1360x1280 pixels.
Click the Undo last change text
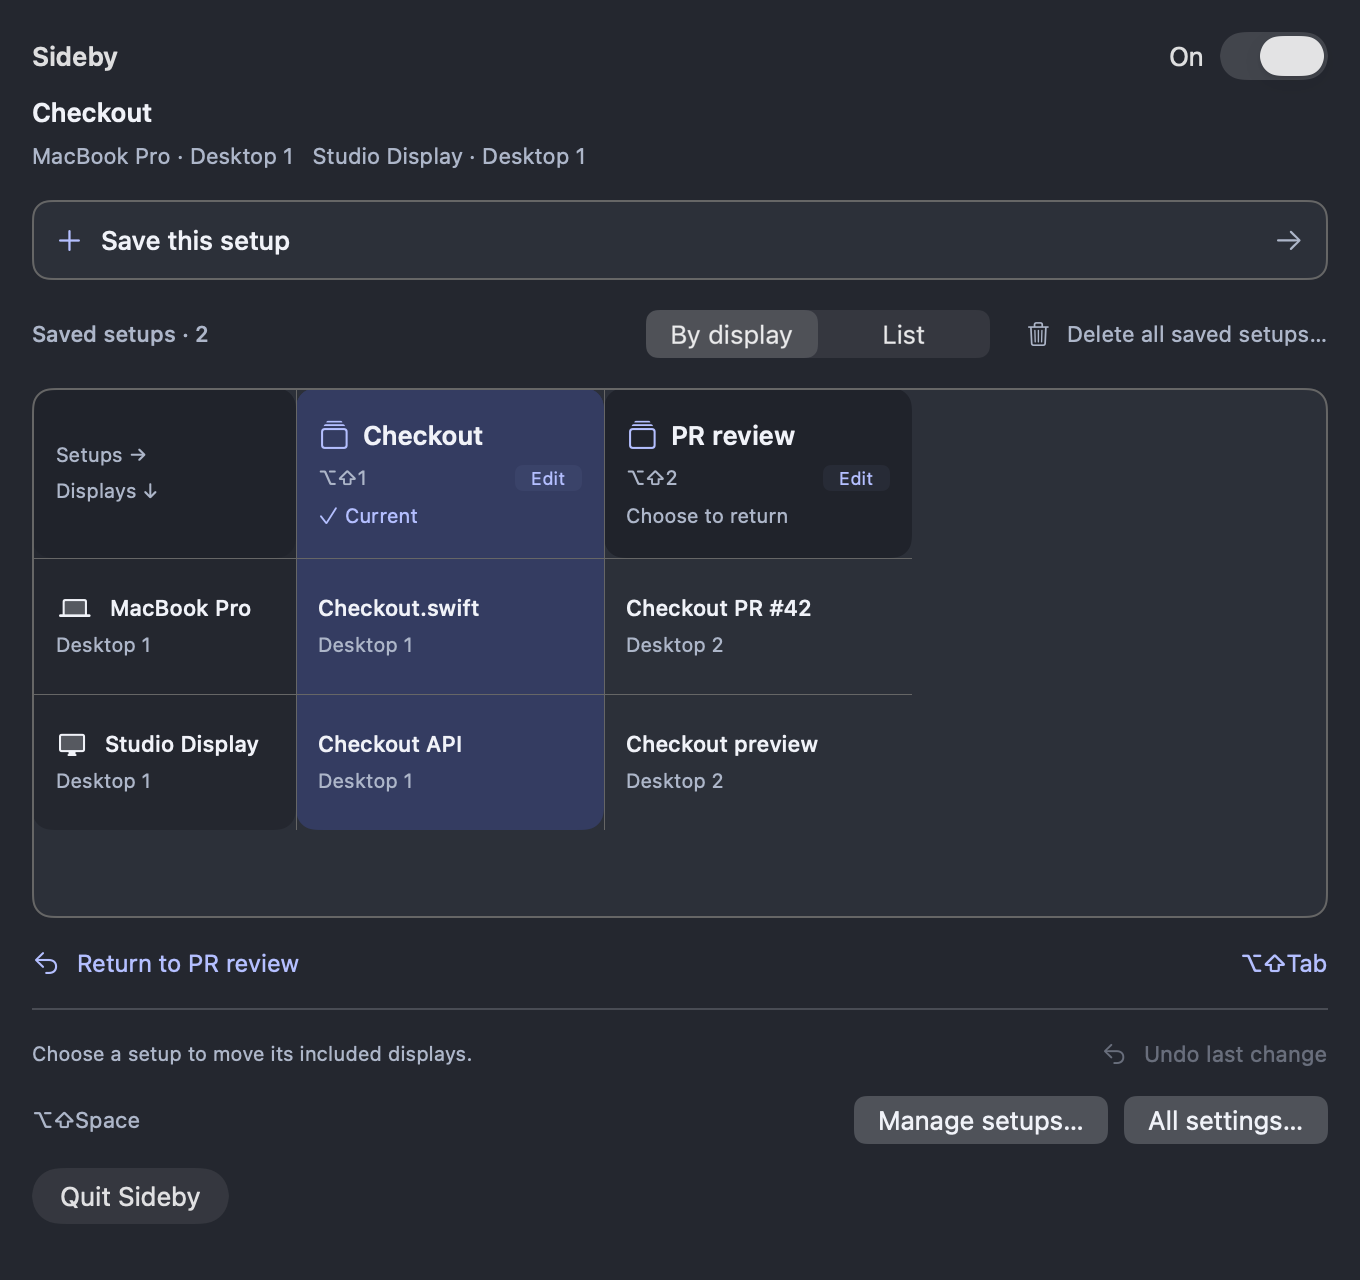coord(1235,1054)
